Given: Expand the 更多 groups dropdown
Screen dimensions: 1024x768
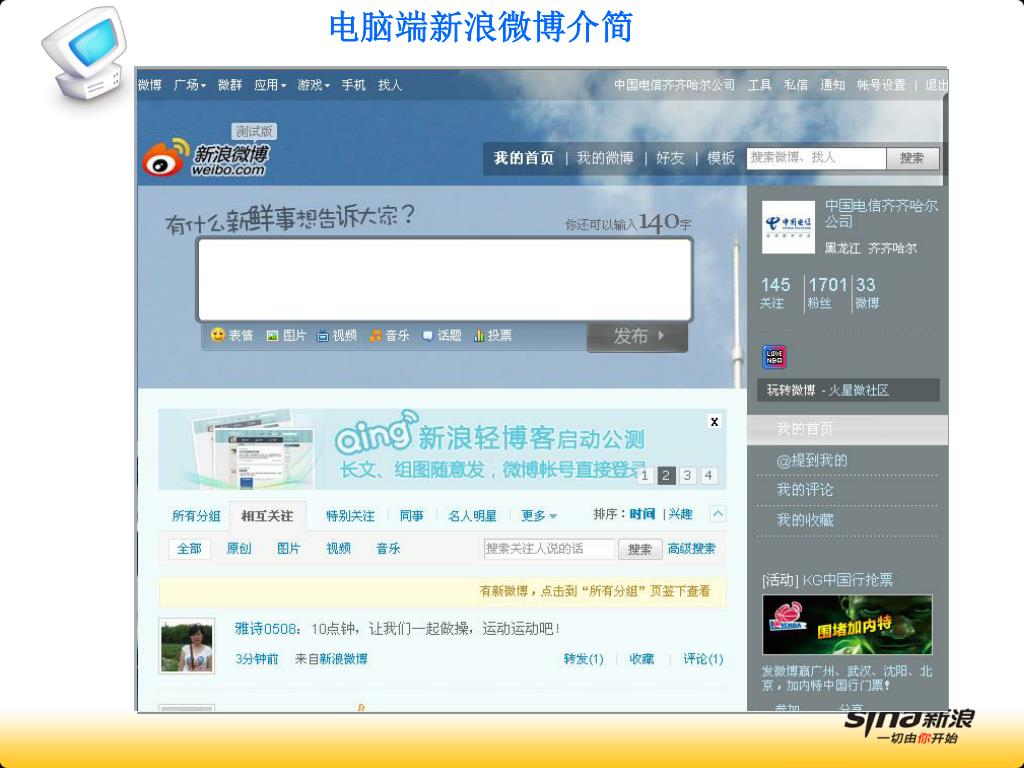Looking at the screenshot, I should 539,516.
